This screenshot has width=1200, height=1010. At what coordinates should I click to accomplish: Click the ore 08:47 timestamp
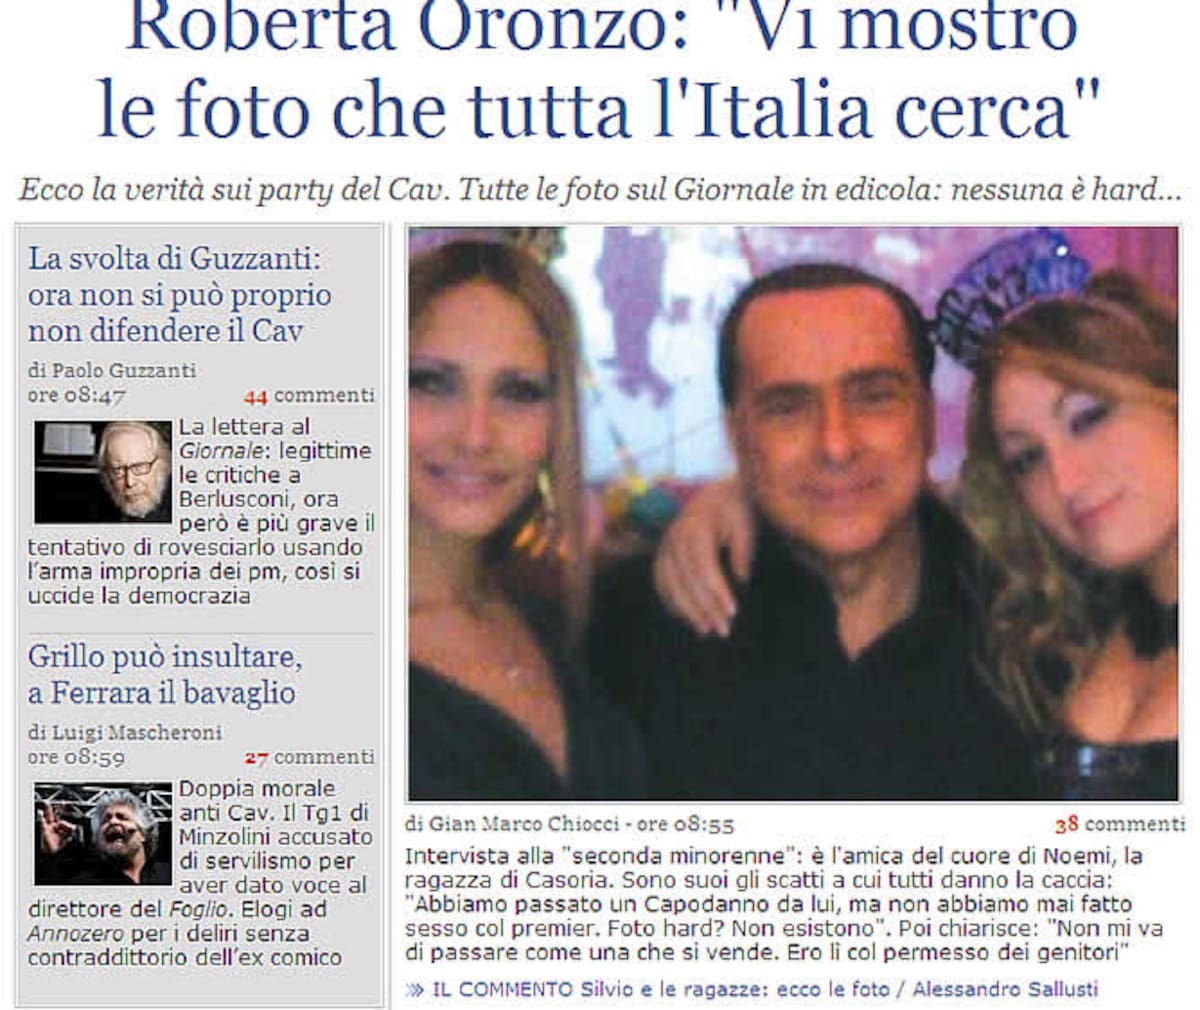[77, 395]
